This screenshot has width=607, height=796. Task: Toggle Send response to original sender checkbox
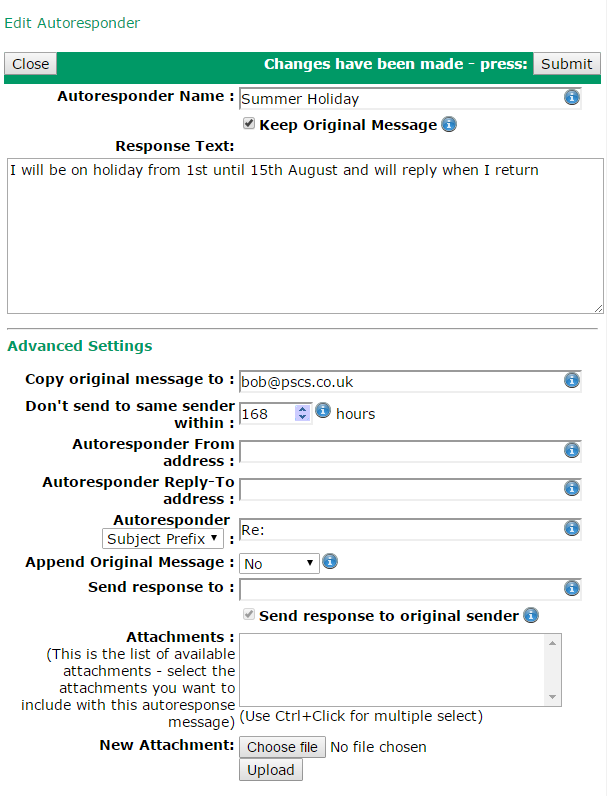click(249, 614)
